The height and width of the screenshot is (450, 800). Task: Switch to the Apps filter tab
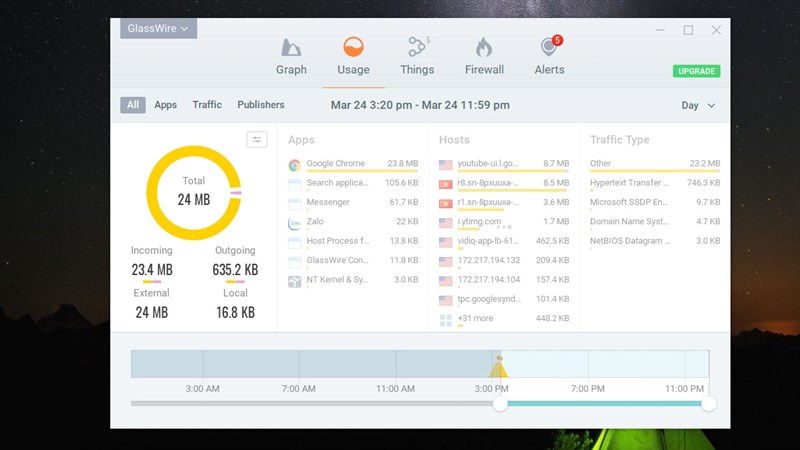[165, 105]
